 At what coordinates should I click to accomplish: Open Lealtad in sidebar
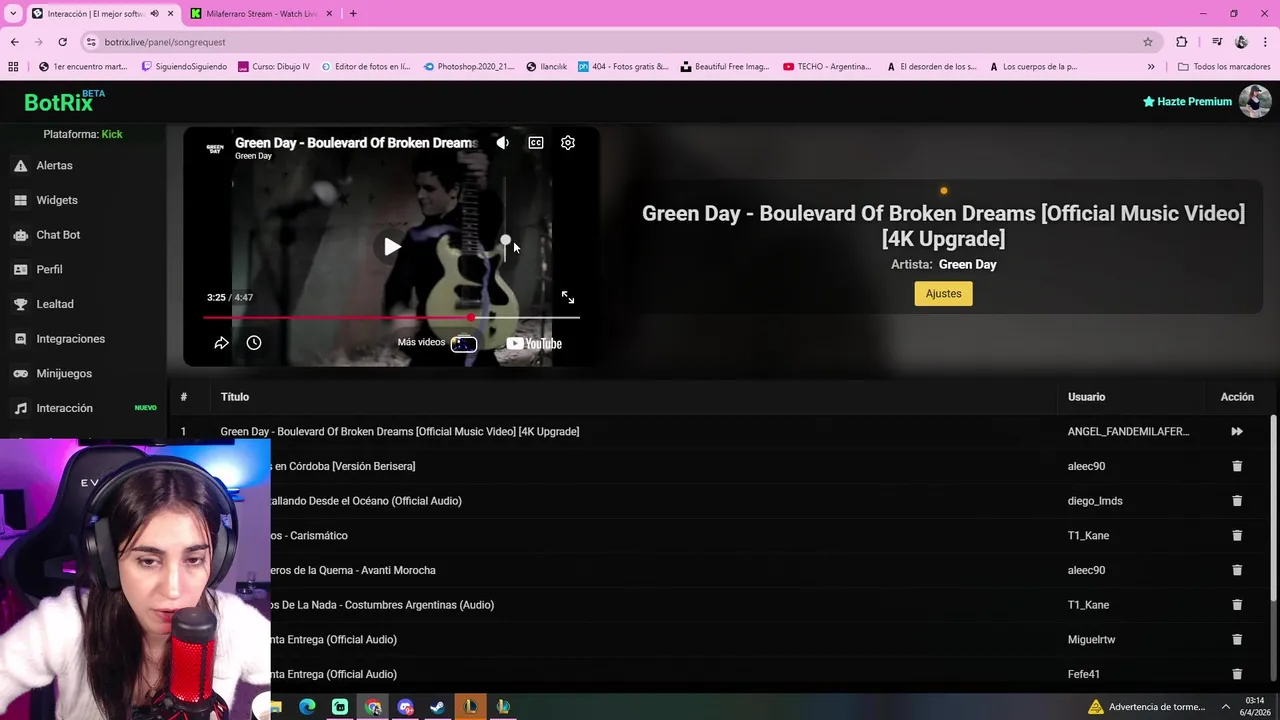pos(55,304)
